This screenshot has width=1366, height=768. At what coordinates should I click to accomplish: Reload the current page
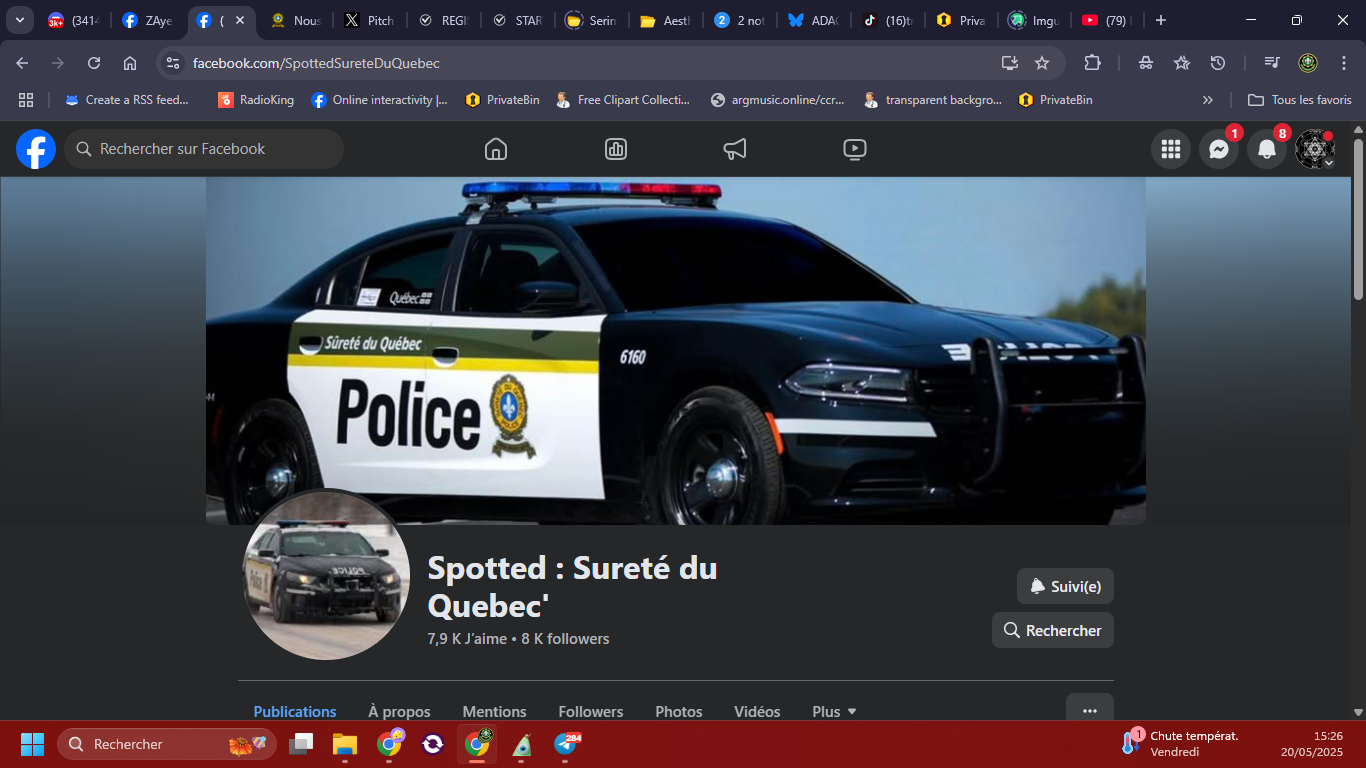(94, 63)
